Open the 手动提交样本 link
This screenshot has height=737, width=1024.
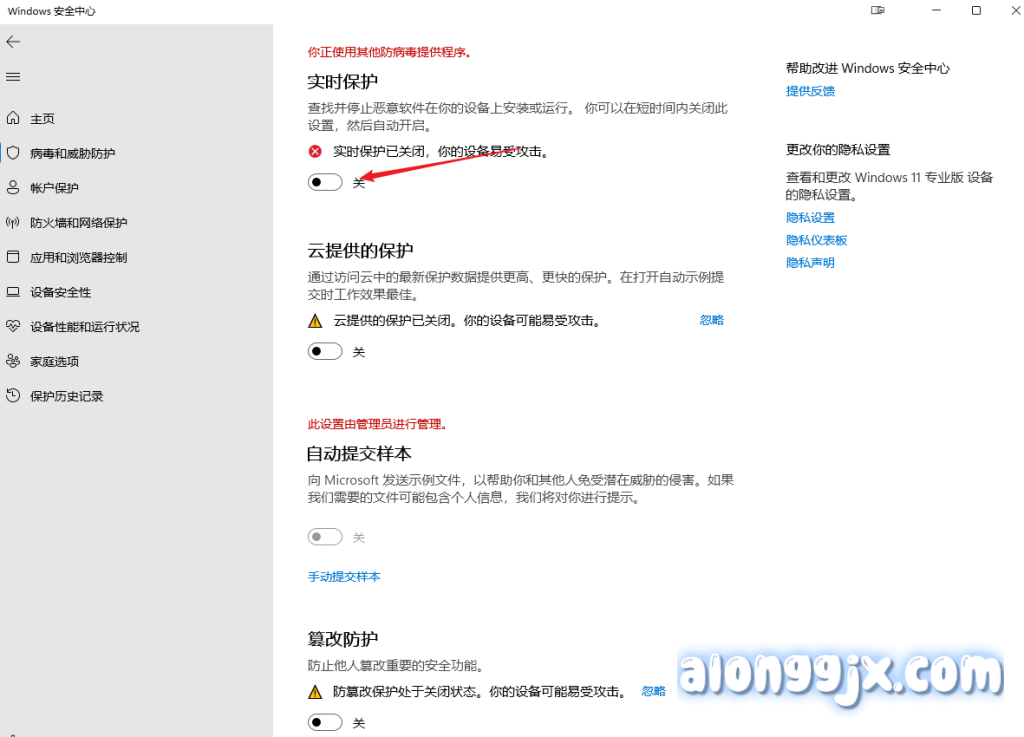[344, 577]
